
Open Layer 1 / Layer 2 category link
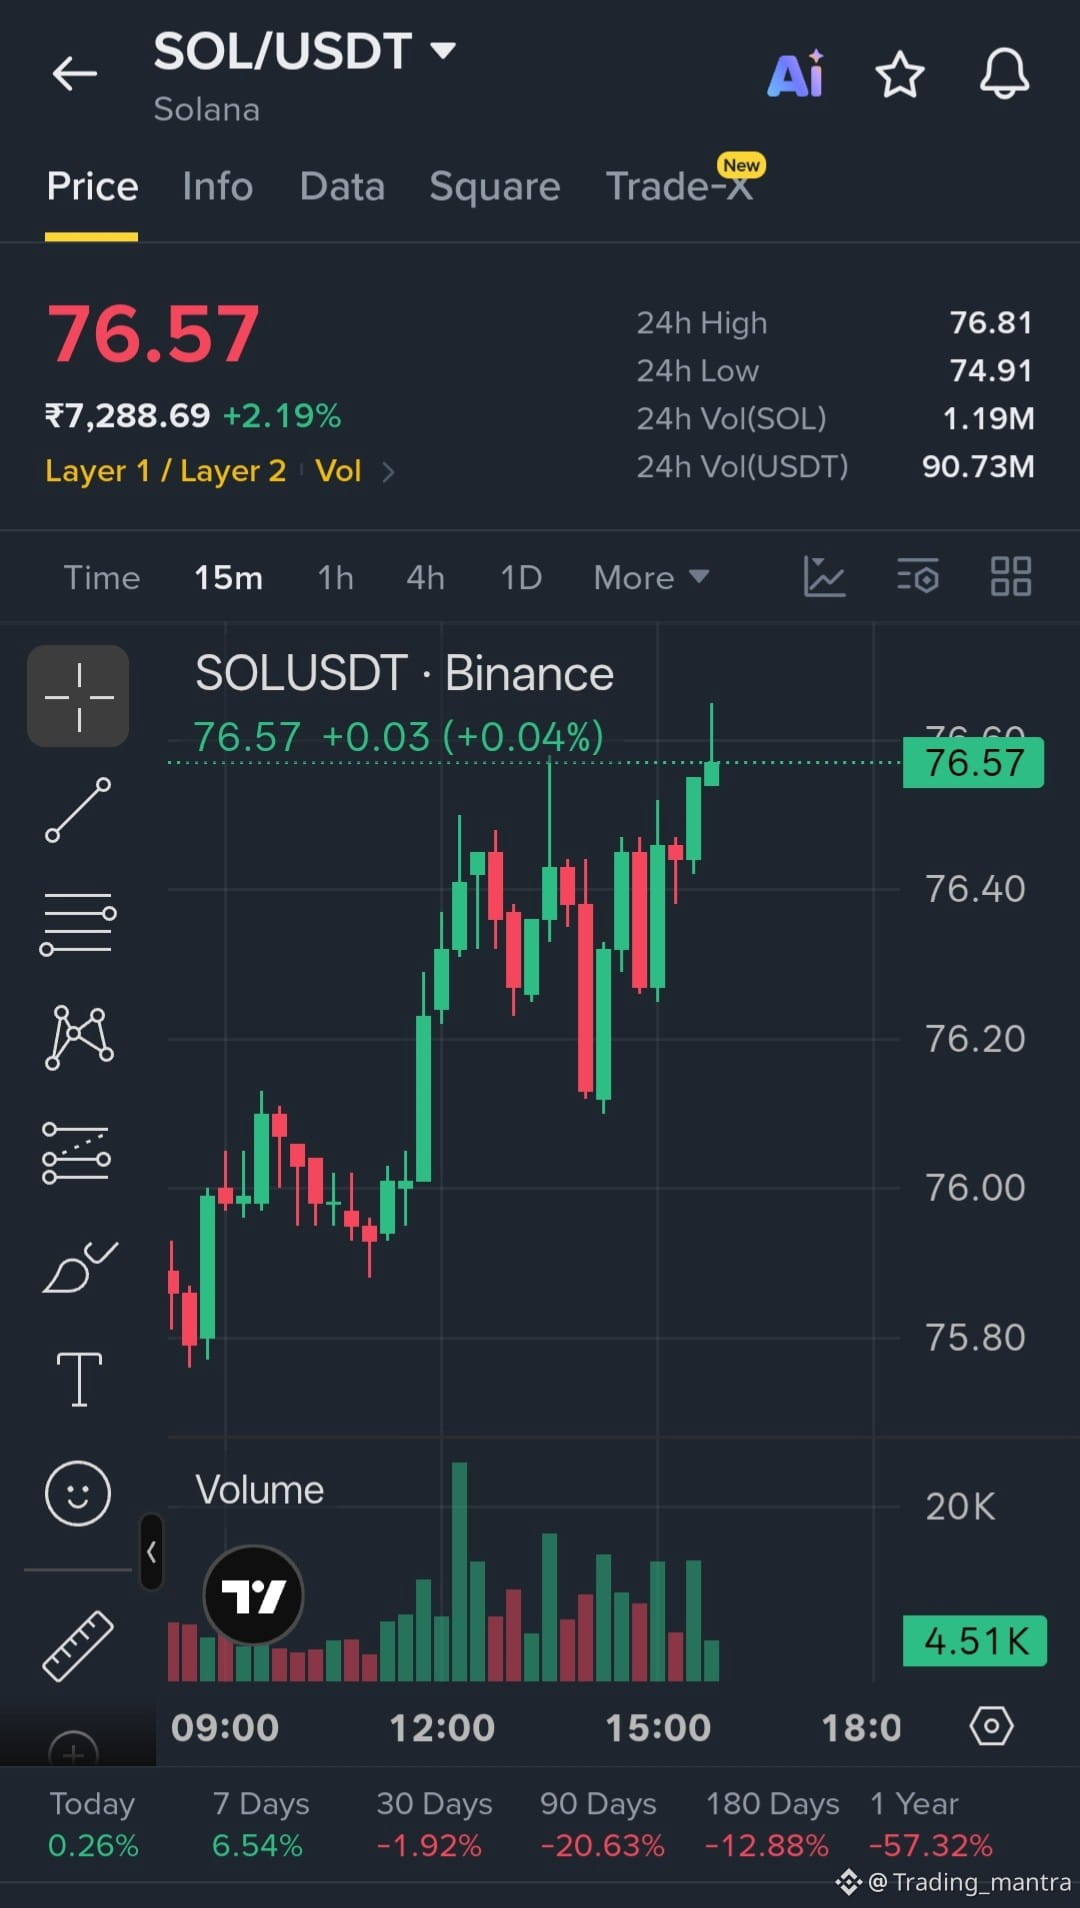pos(166,471)
